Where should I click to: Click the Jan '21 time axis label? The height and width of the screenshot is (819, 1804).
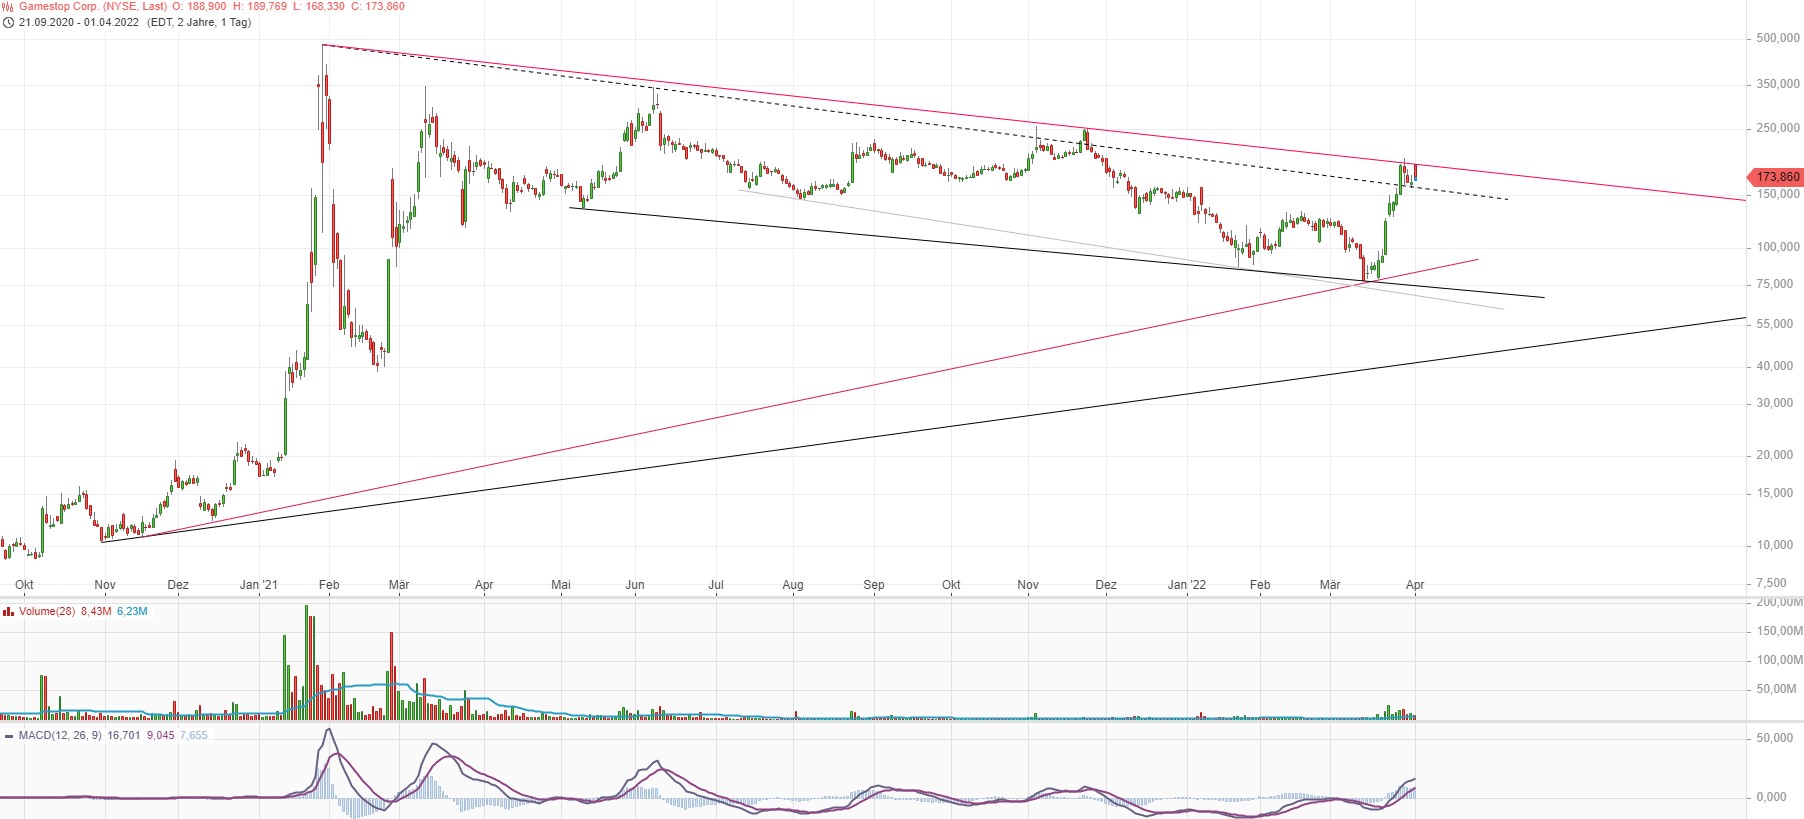pyautogui.click(x=259, y=585)
